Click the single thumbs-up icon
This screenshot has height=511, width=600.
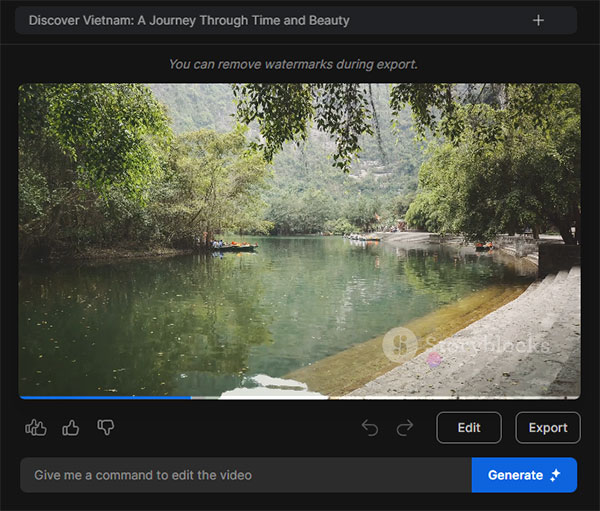point(71,428)
